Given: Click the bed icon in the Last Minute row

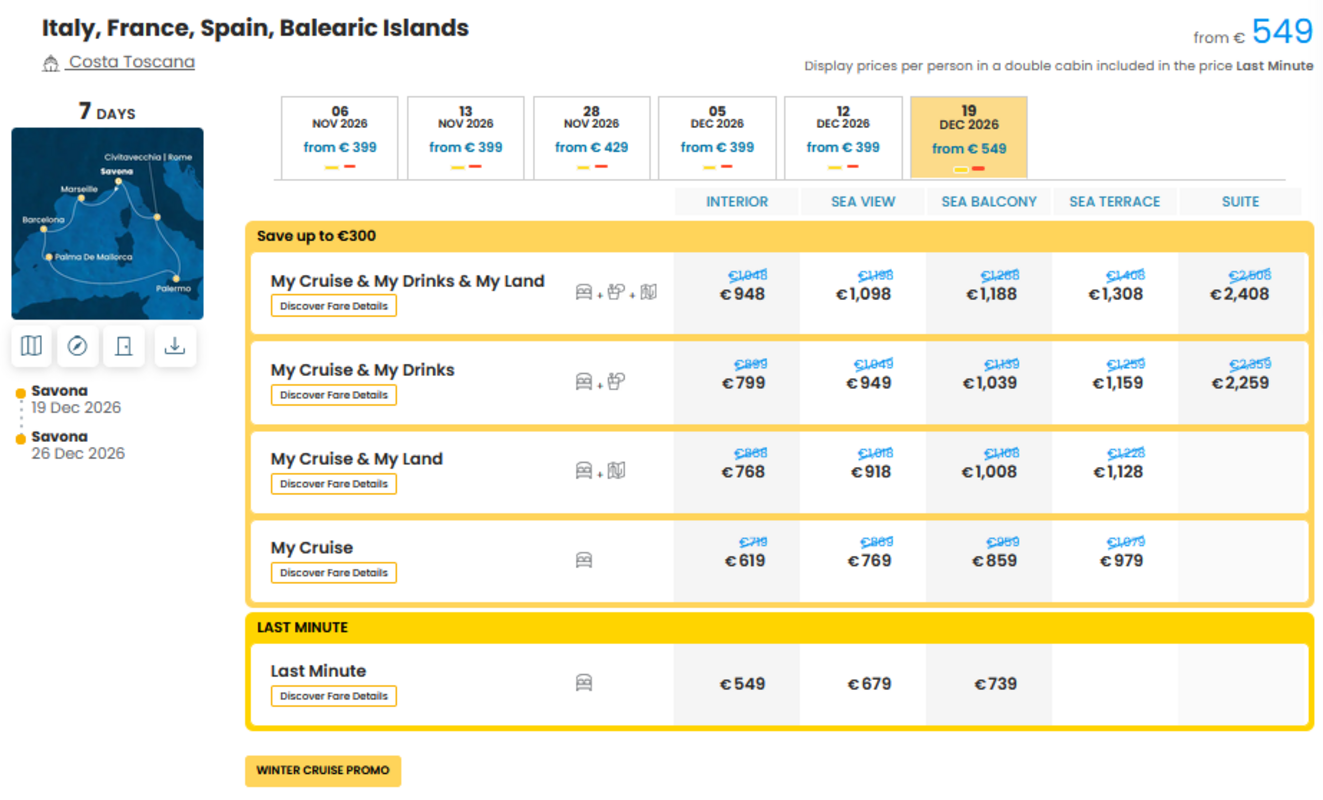Looking at the screenshot, I should 584,683.
